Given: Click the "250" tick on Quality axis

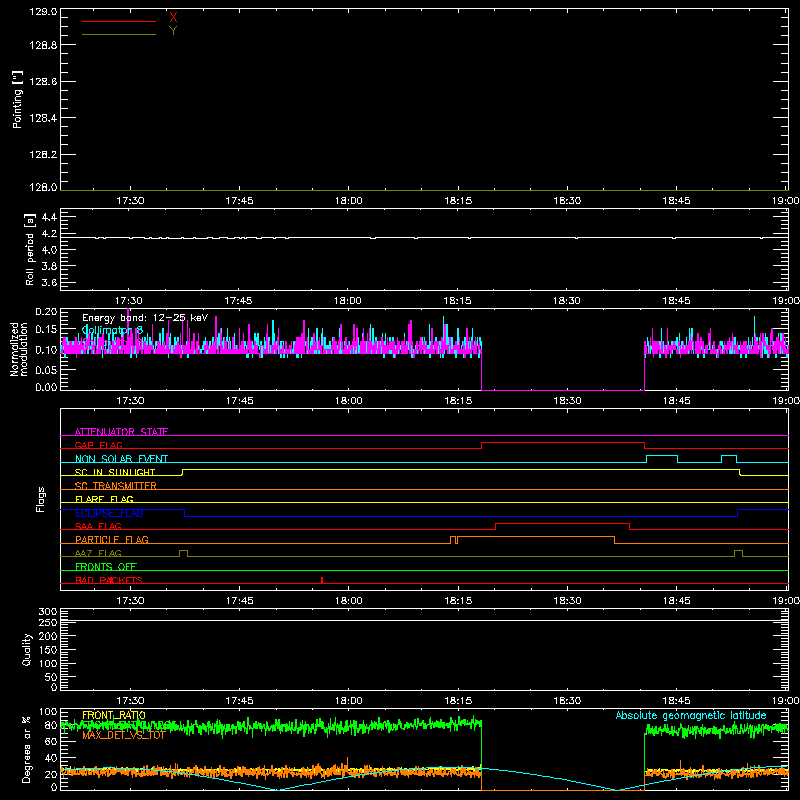Looking at the screenshot, I should click(48, 622).
